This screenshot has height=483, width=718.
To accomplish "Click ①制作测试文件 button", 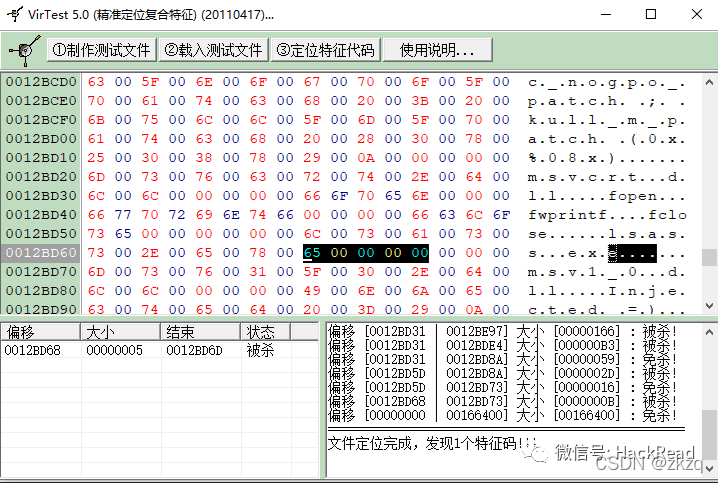I will pyautogui.click(x=101, y=50).
